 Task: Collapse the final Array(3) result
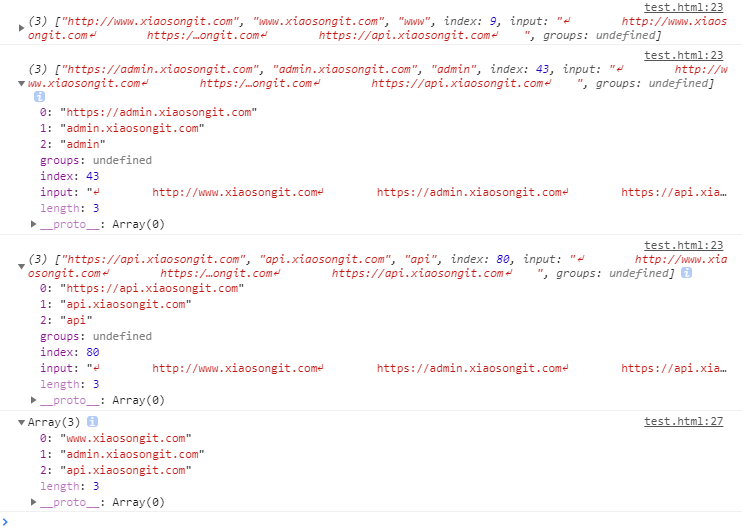23,422
